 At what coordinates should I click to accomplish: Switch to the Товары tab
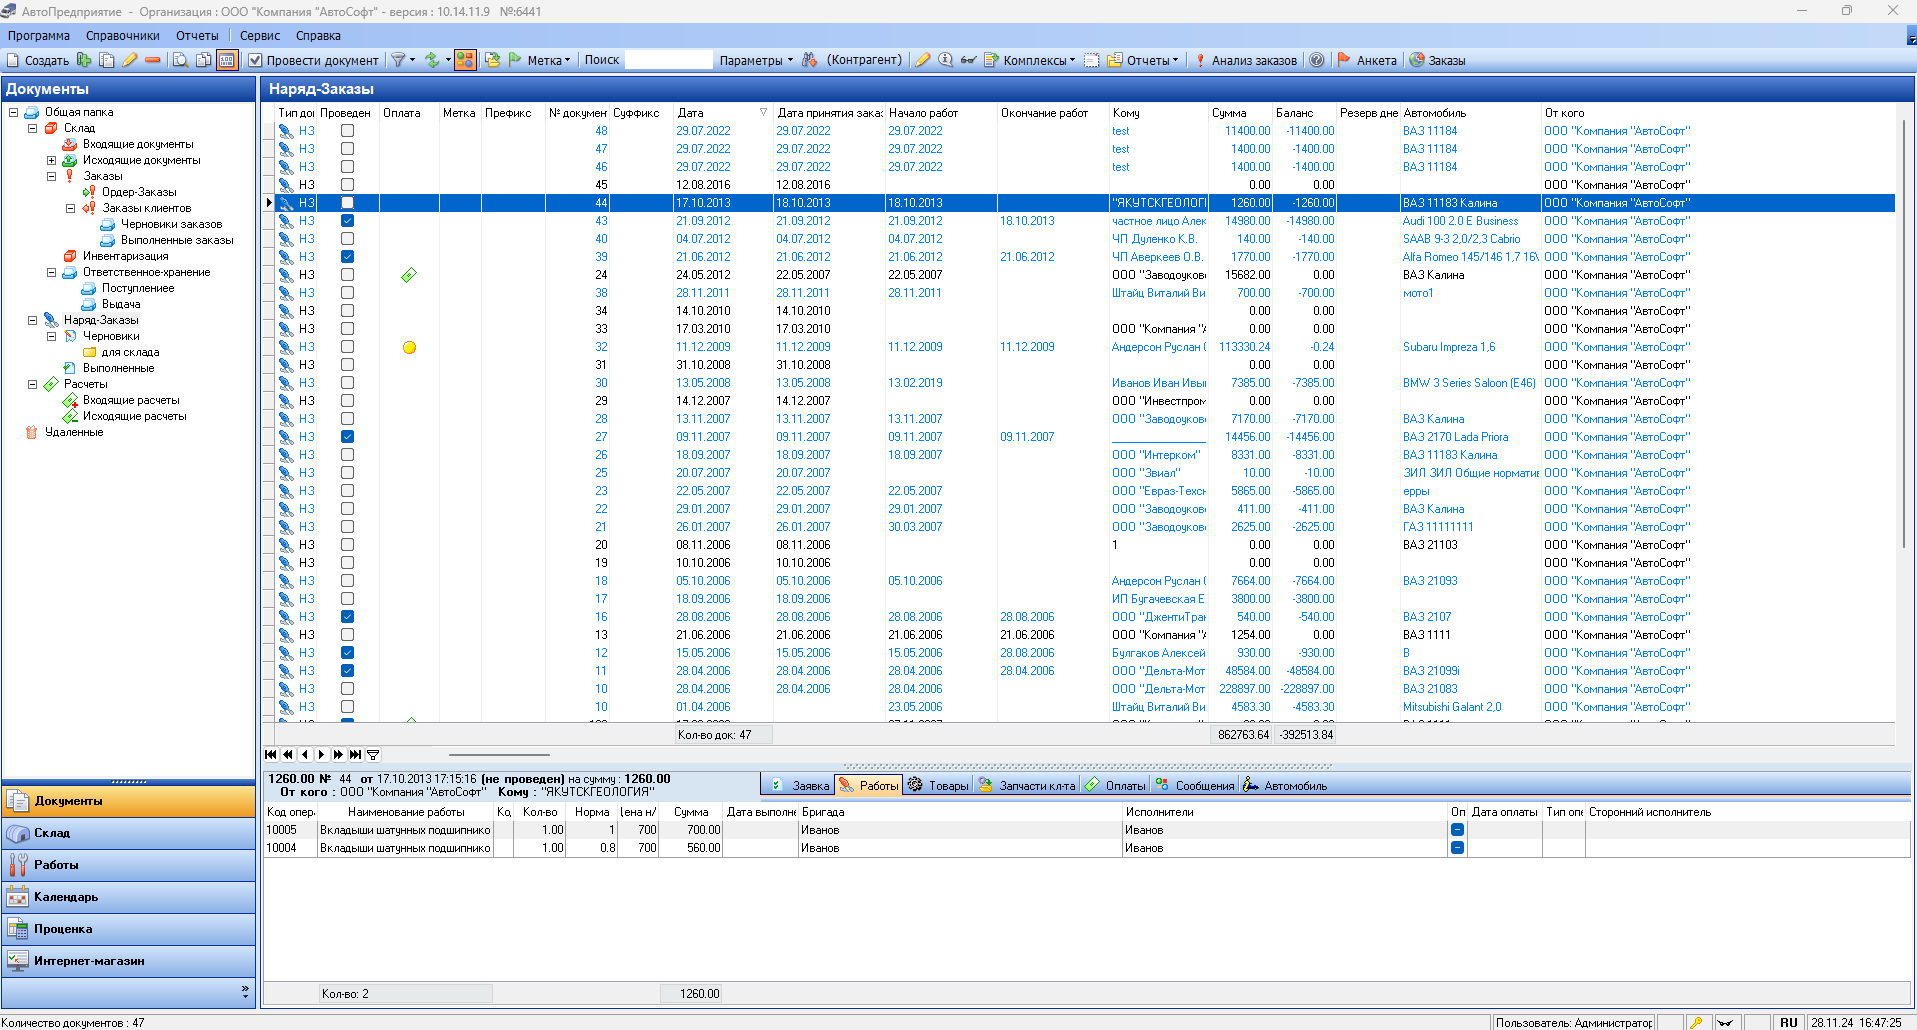coord(938,786)
